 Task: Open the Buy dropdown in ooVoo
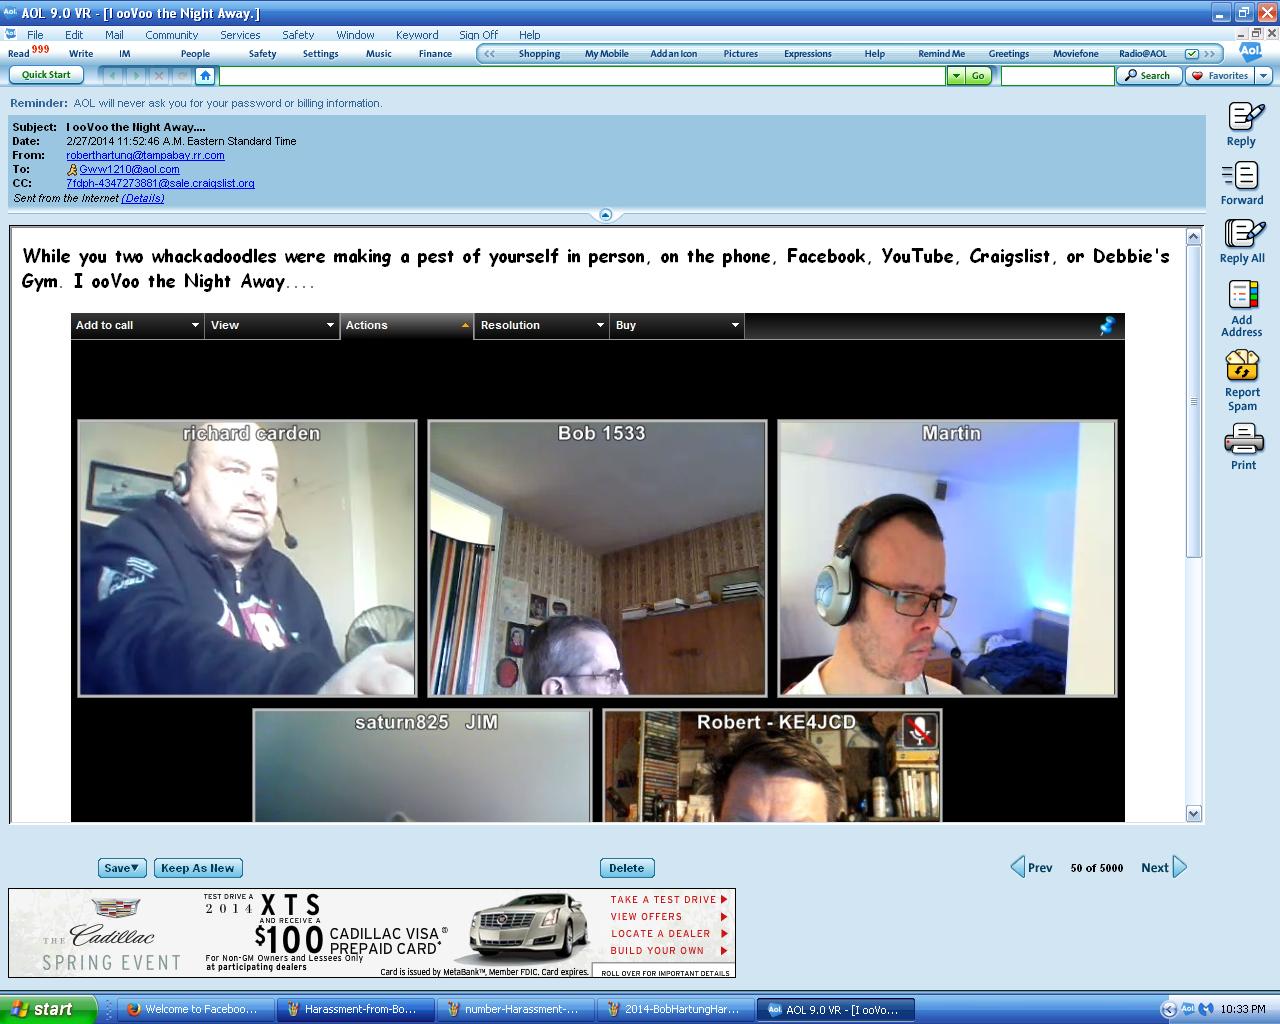pyautogui.click(x=677, y=325)
